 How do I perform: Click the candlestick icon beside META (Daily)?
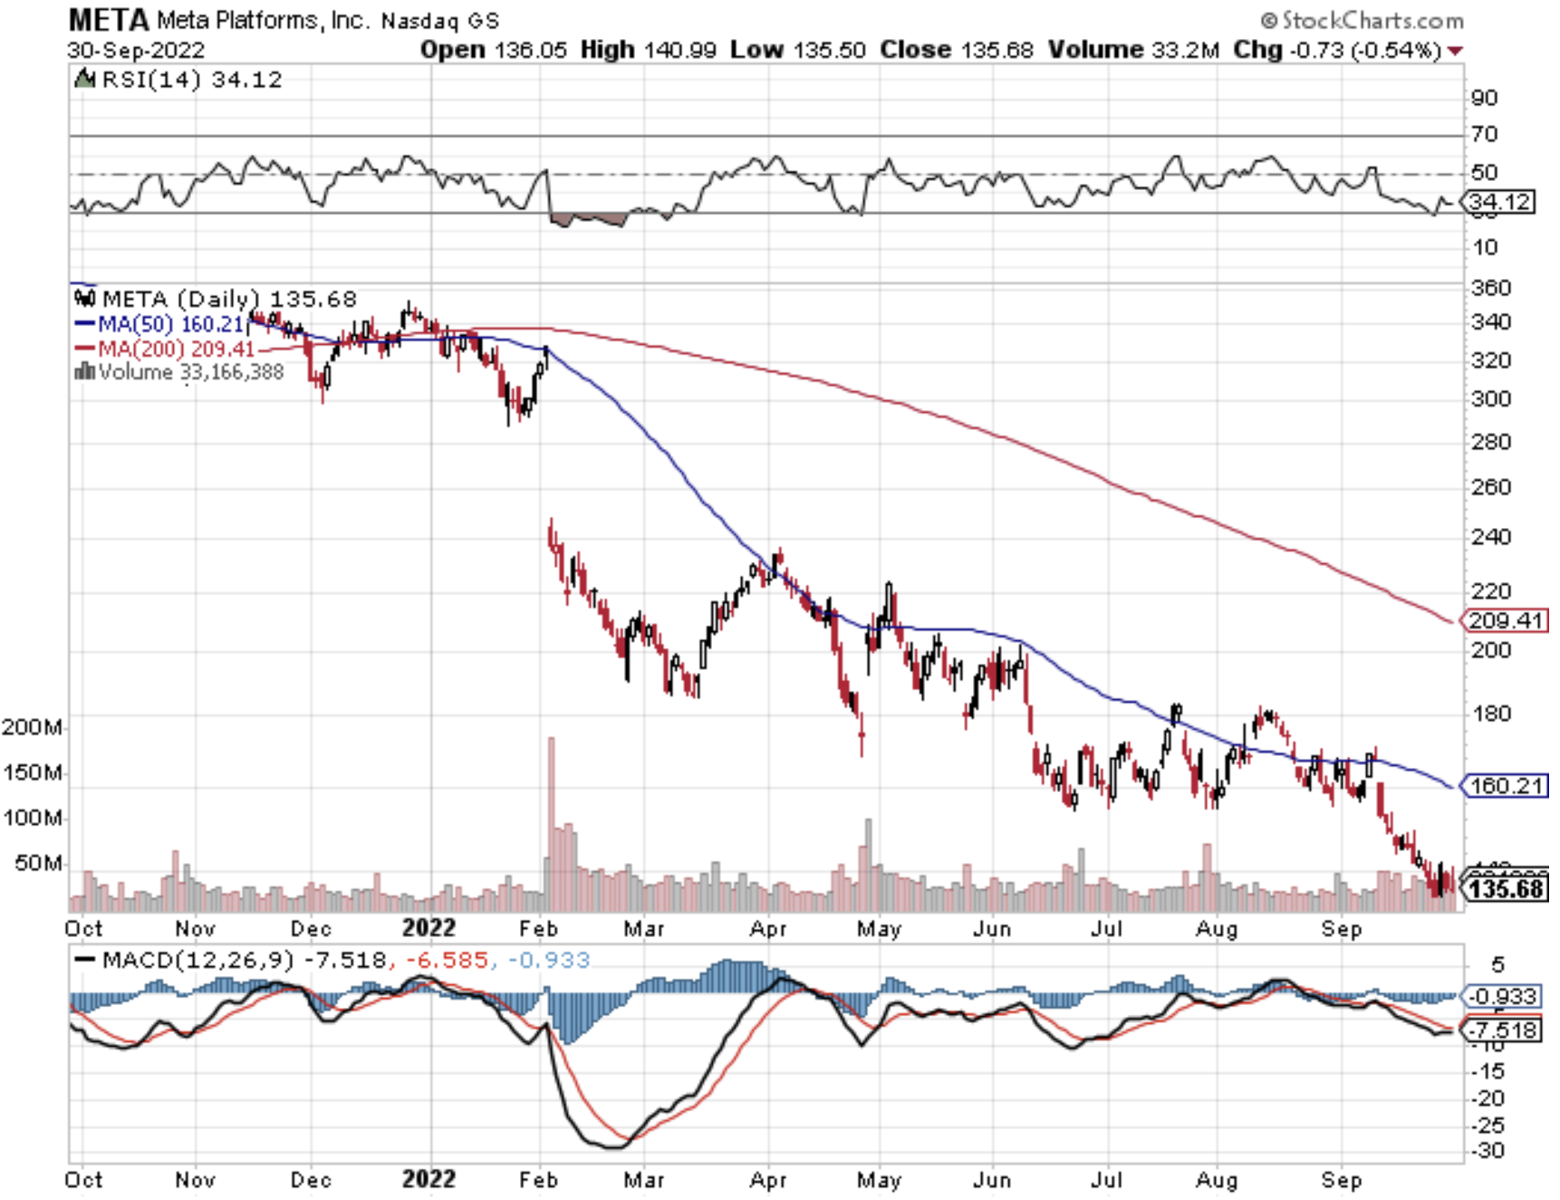tap(85, 298)
